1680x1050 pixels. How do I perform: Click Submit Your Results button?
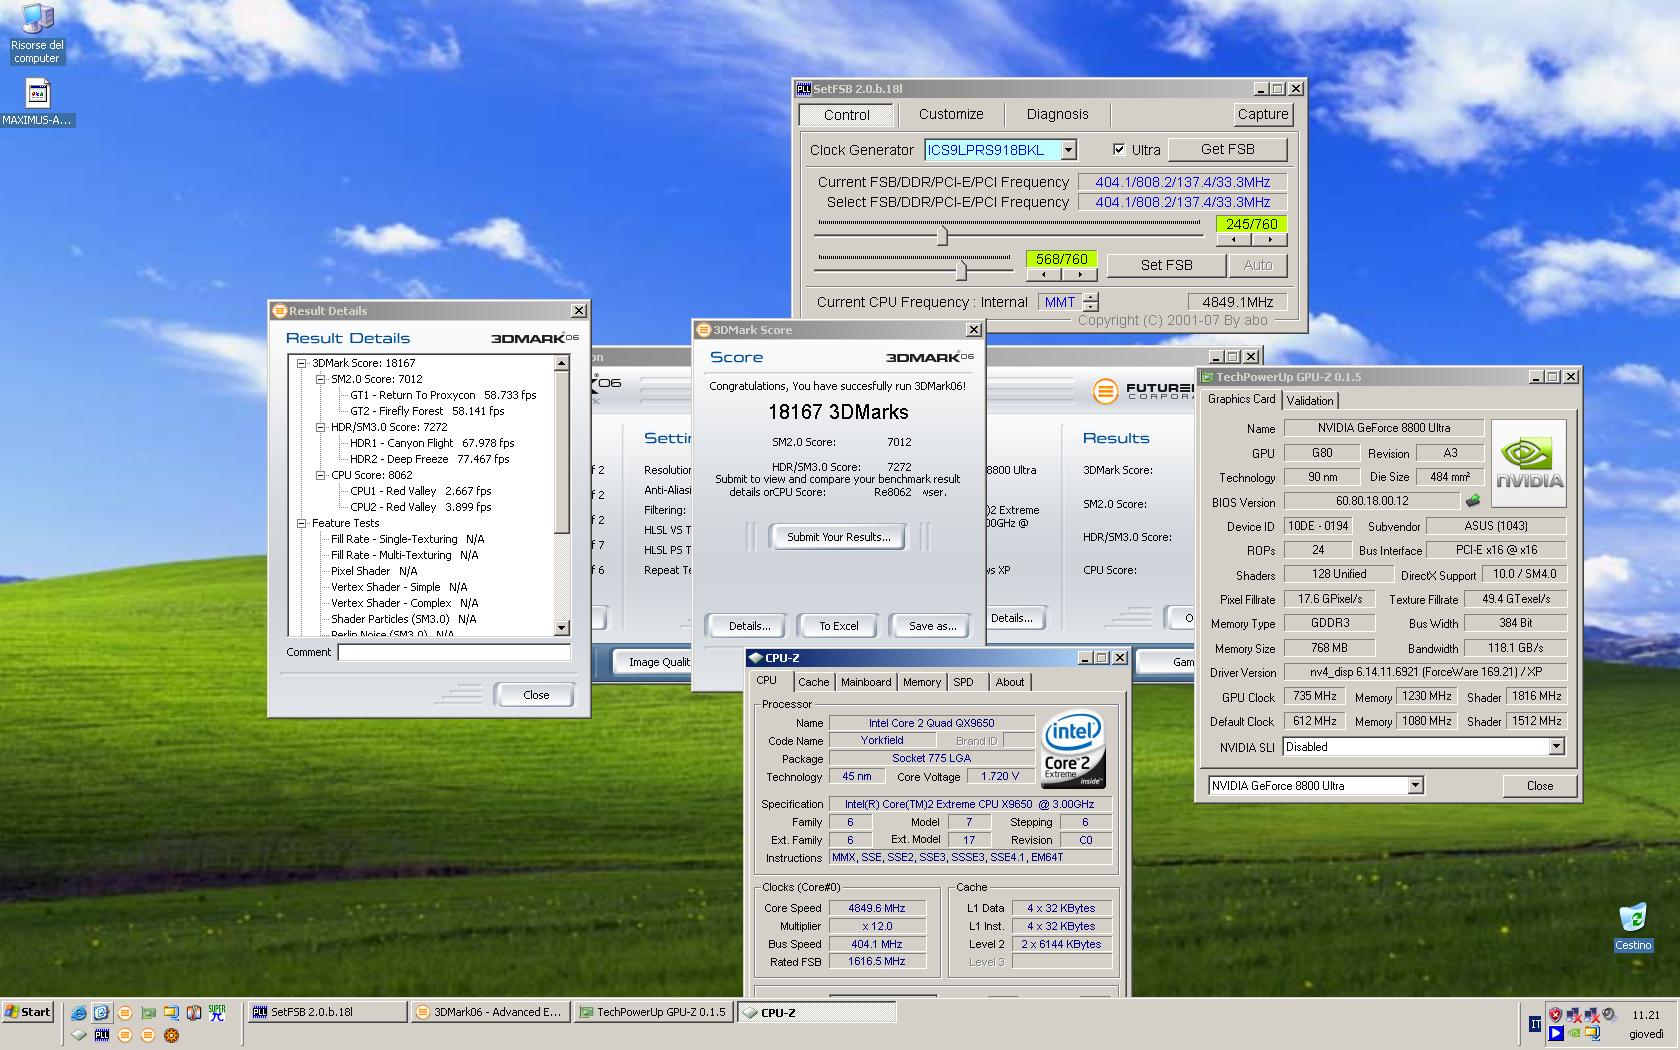tap(838, 537)
